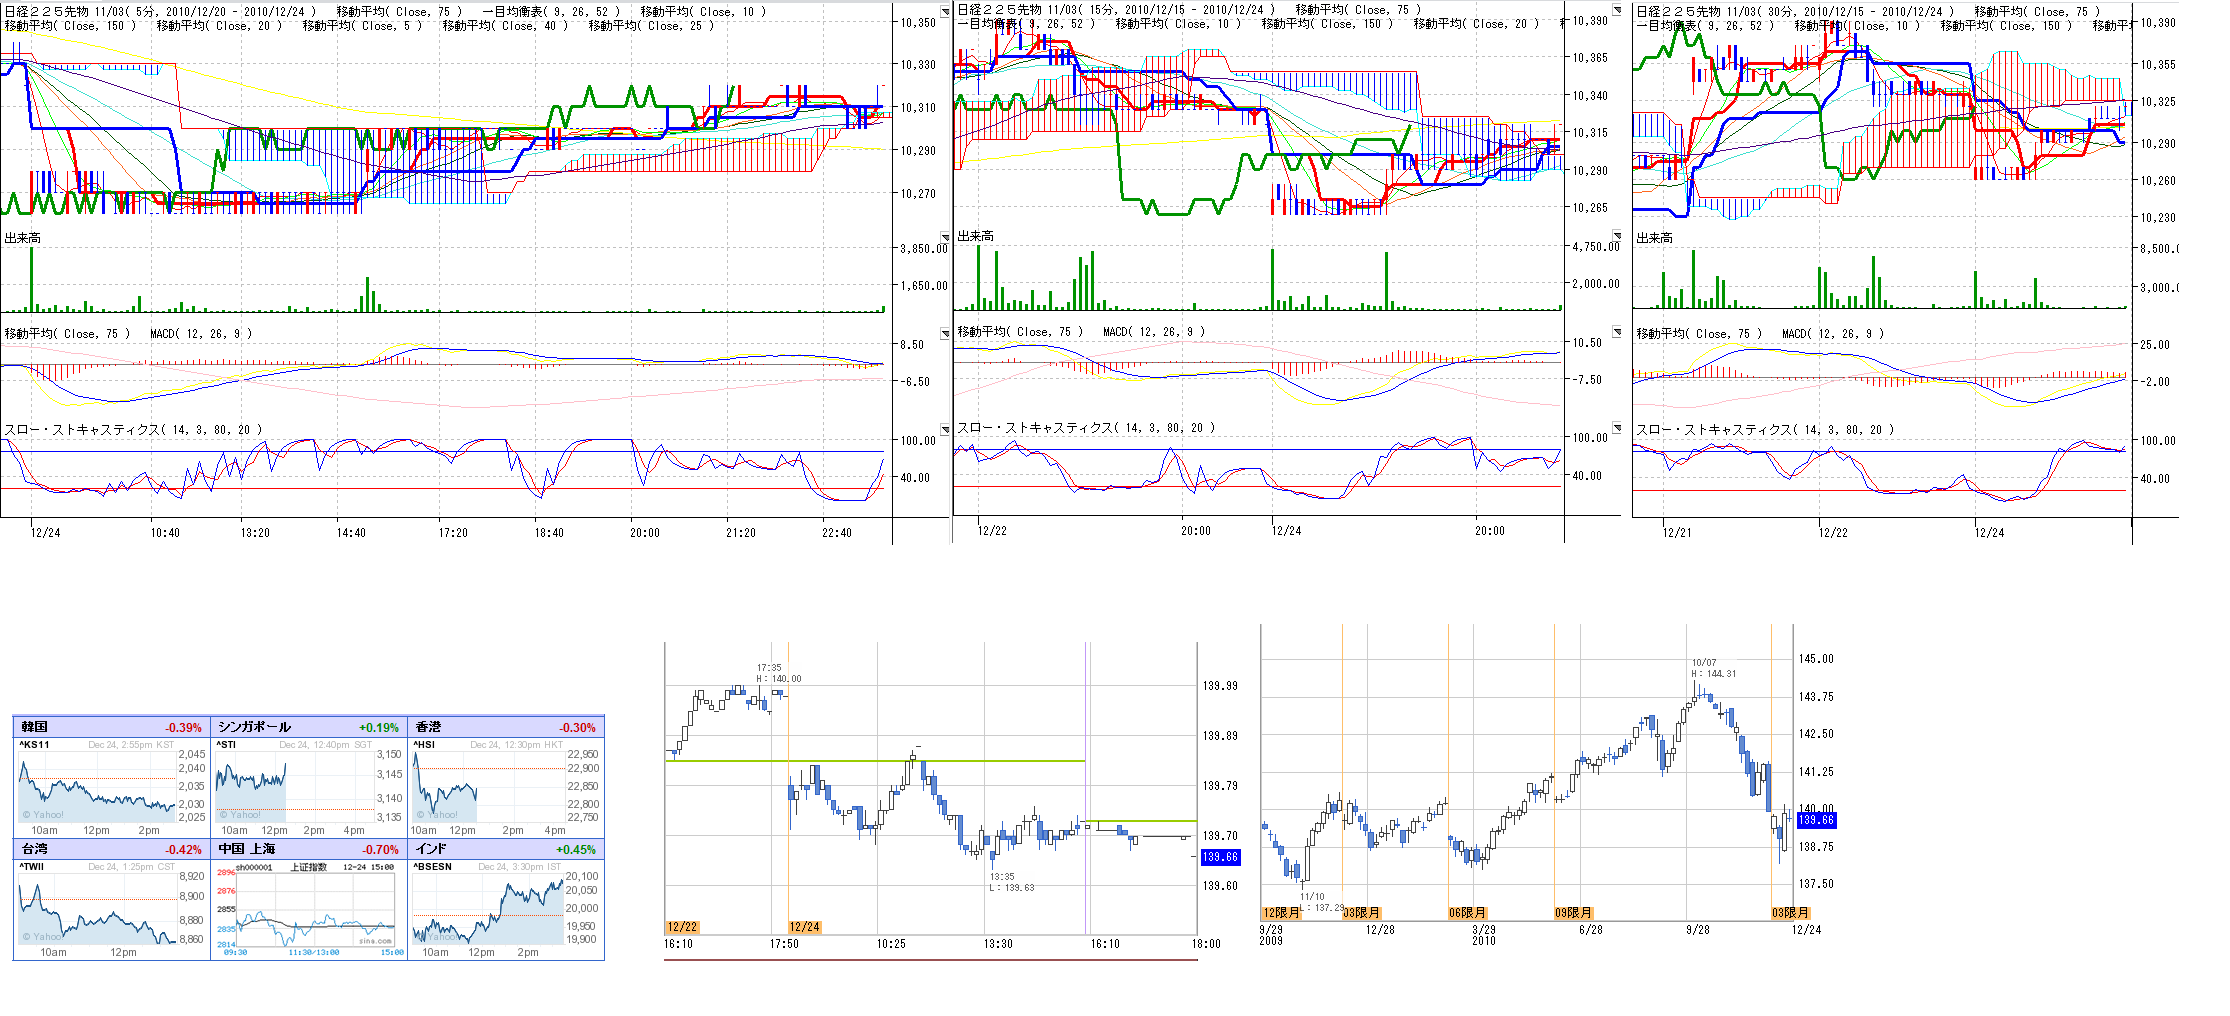The height and width of the screenshot is (1016, 2230).
Task: Select the 12/22 date marker on the intraday chart
Action: click(682, 927)
